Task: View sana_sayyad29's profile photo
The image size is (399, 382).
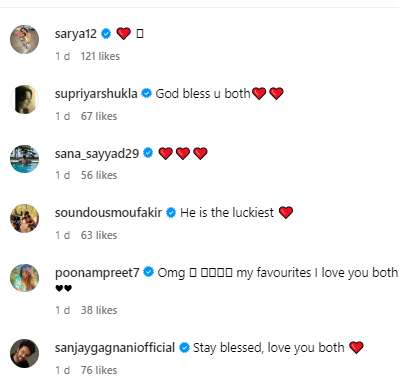Action: point(24,159)
